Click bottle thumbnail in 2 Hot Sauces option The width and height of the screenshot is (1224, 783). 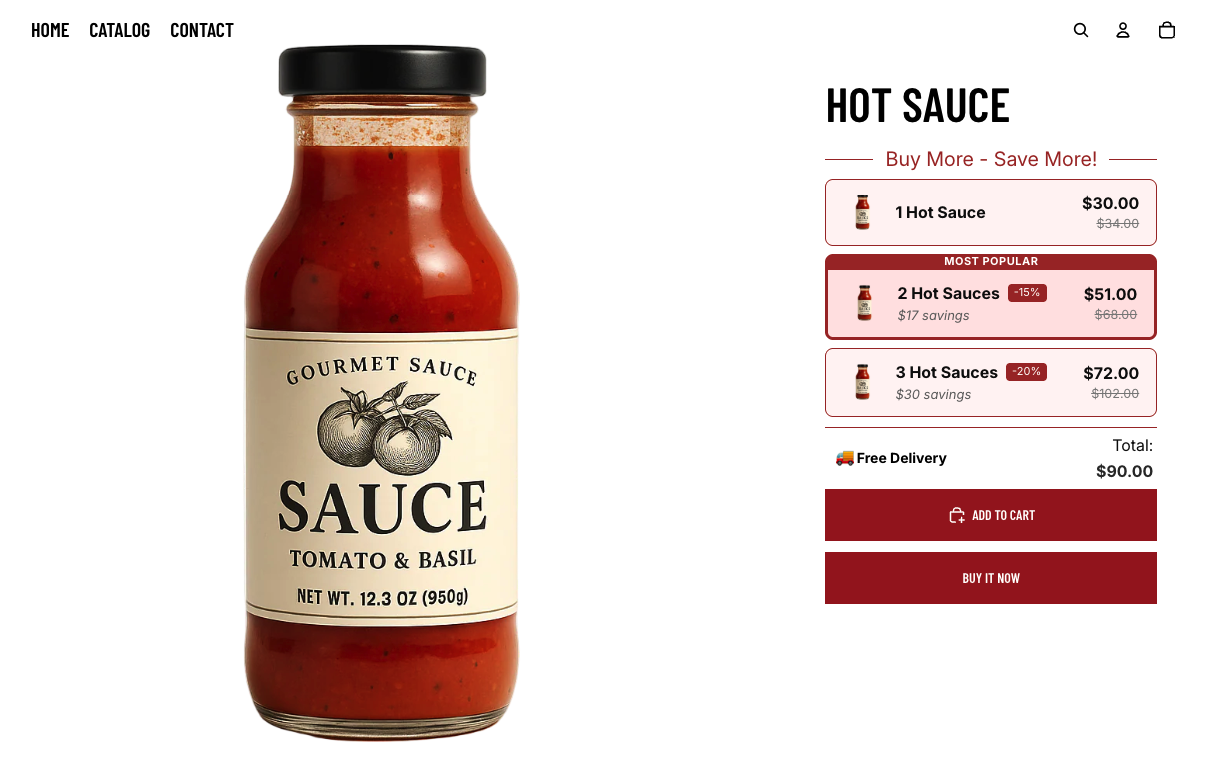coord(864,303)
